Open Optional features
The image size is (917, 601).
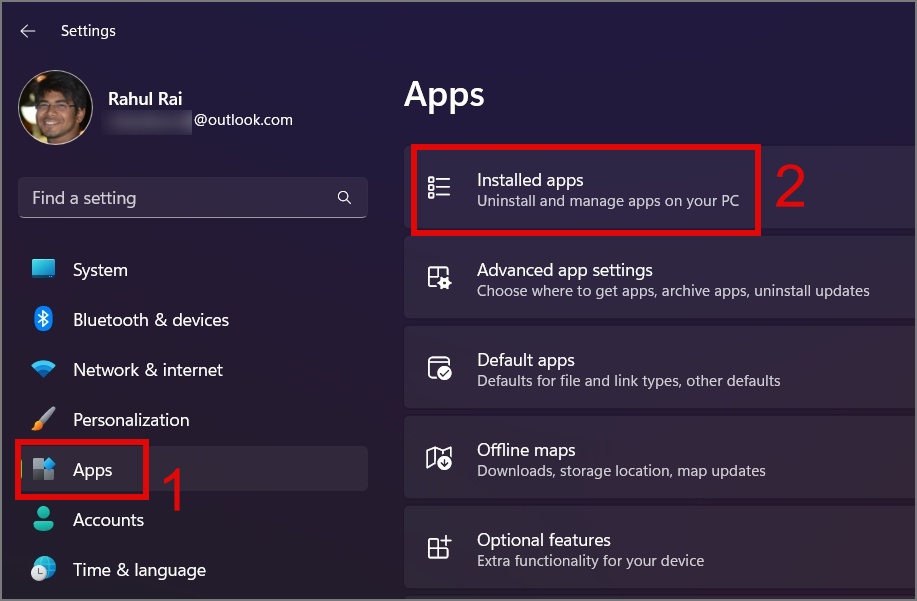tap(660, 547)
